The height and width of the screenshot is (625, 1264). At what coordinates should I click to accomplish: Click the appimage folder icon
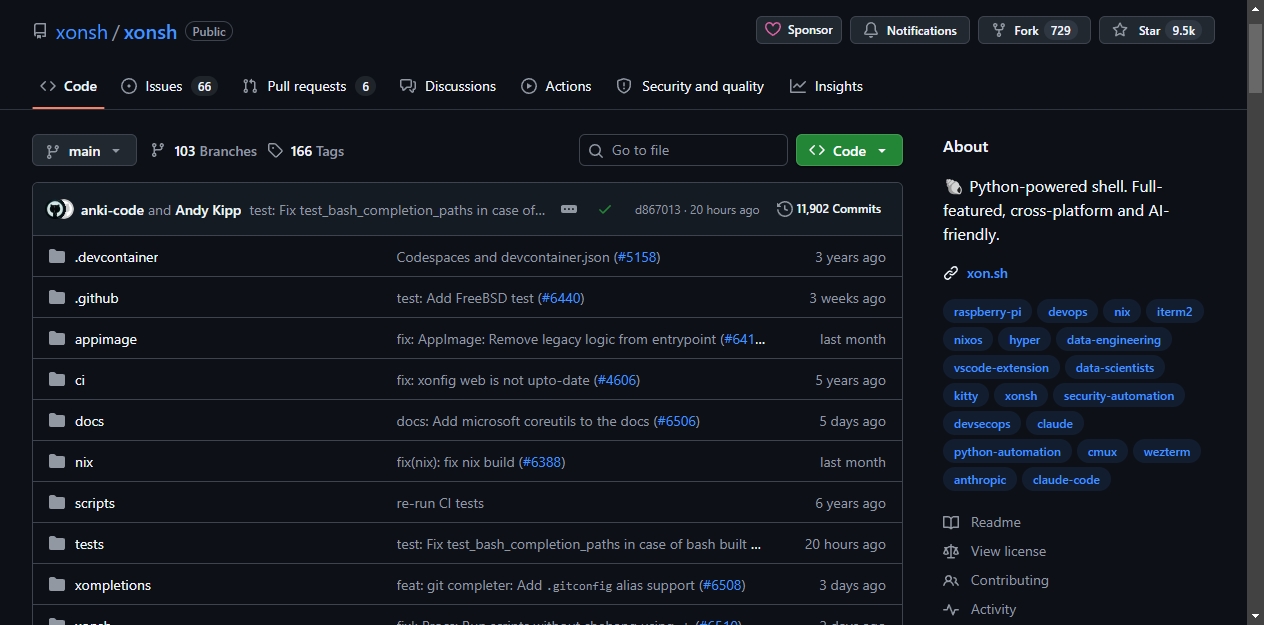57,339
